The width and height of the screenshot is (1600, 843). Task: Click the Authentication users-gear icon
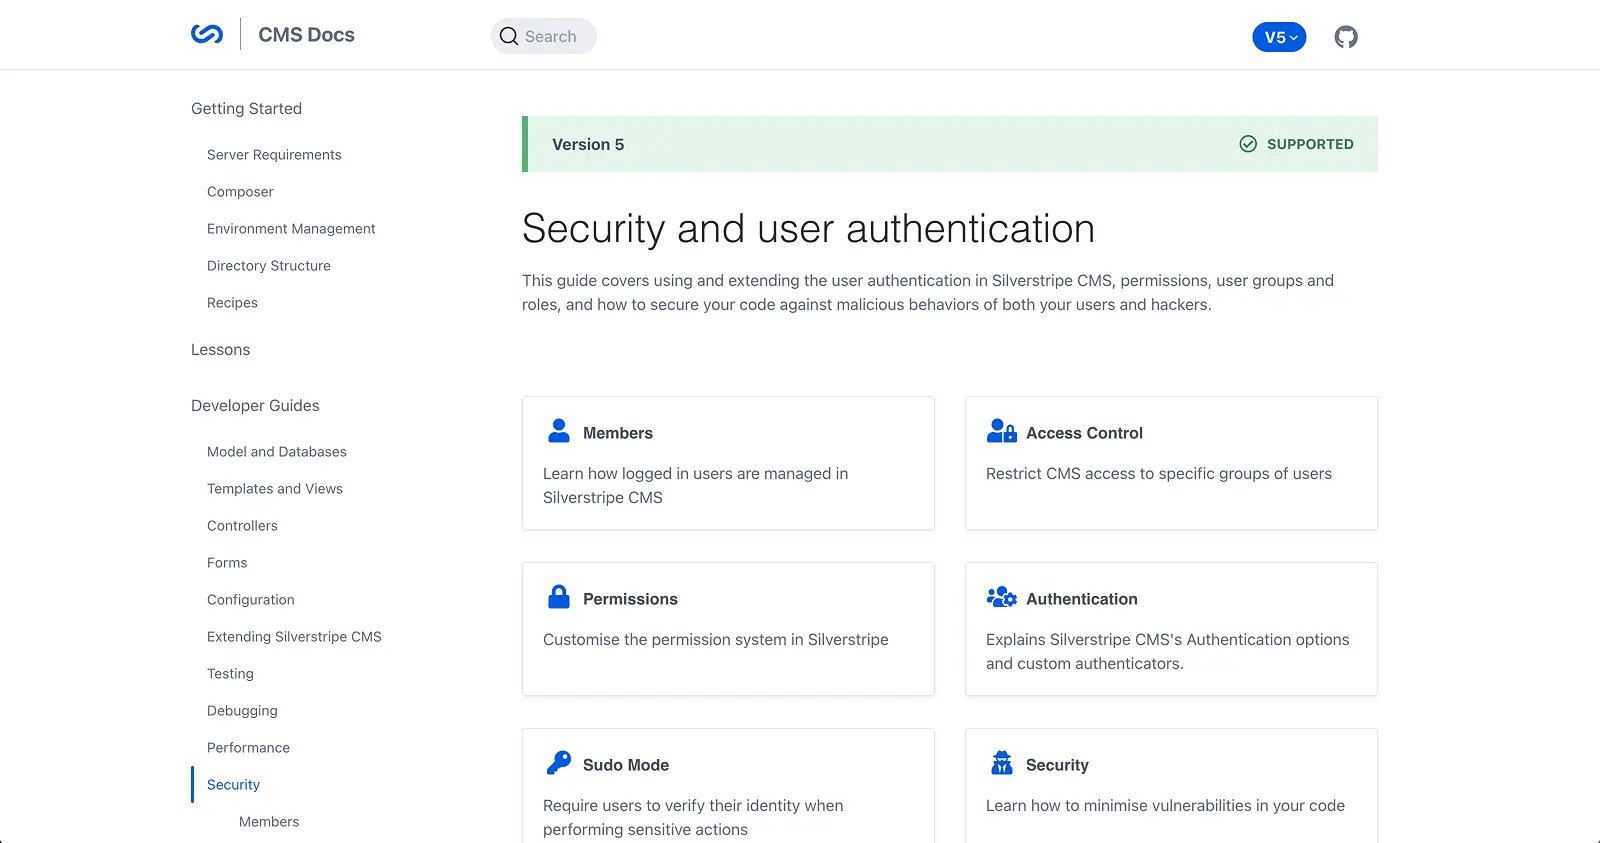coord(1001,597)
